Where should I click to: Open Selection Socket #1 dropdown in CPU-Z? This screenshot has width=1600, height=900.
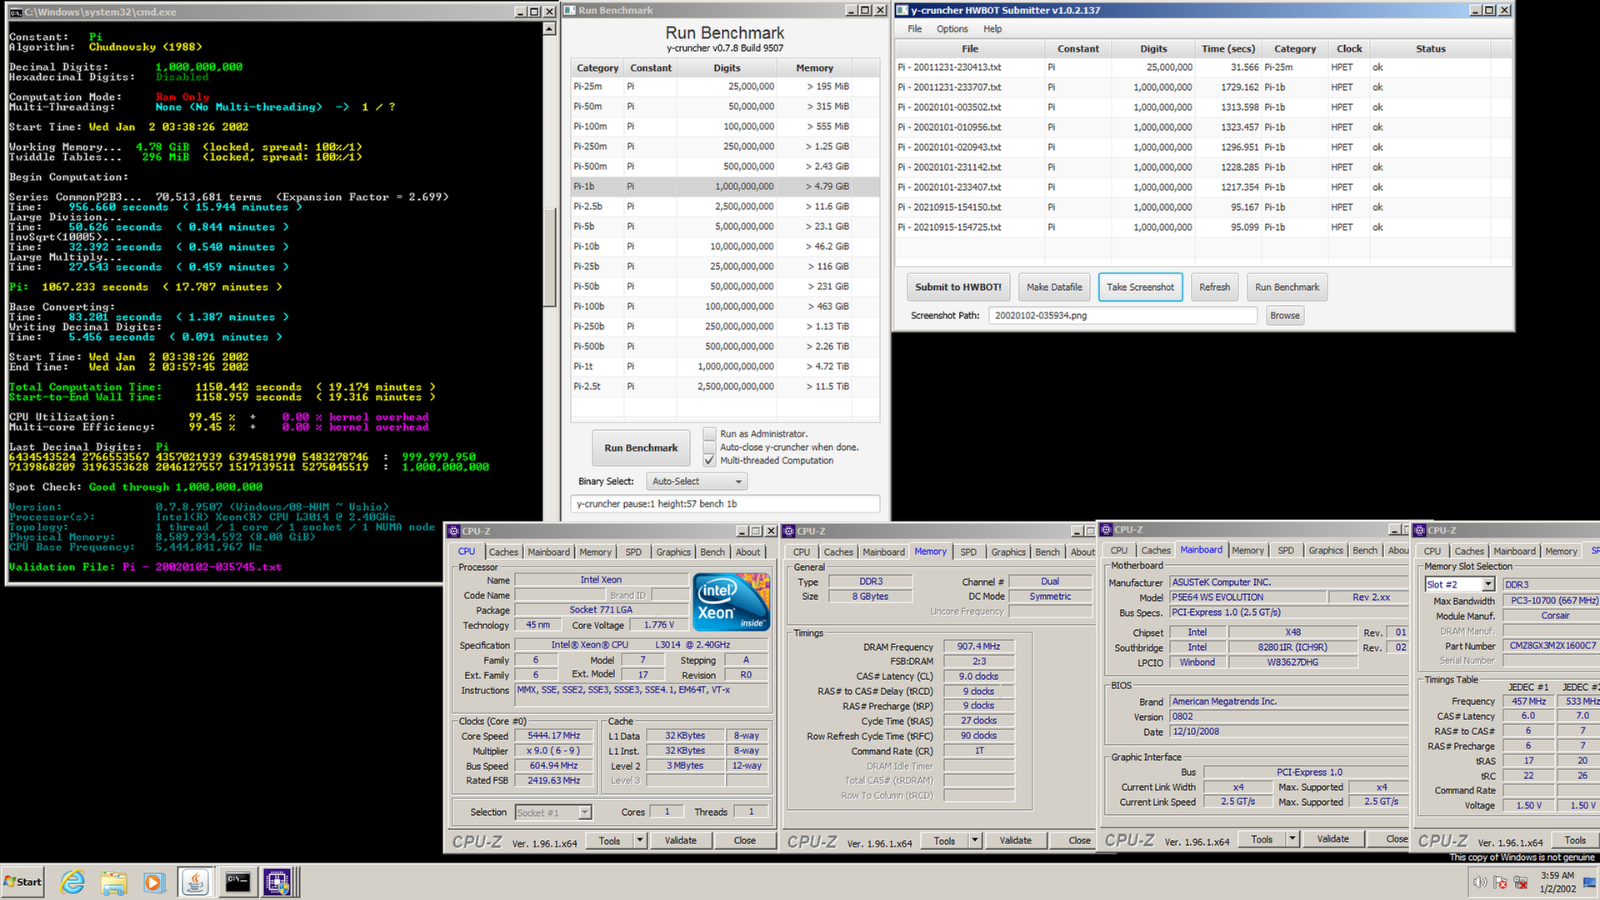point(553,813)
